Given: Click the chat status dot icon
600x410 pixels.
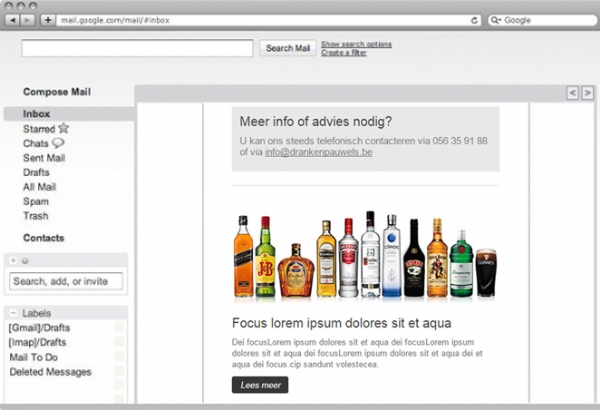Looking at the screenshot, I should point(25,261).
